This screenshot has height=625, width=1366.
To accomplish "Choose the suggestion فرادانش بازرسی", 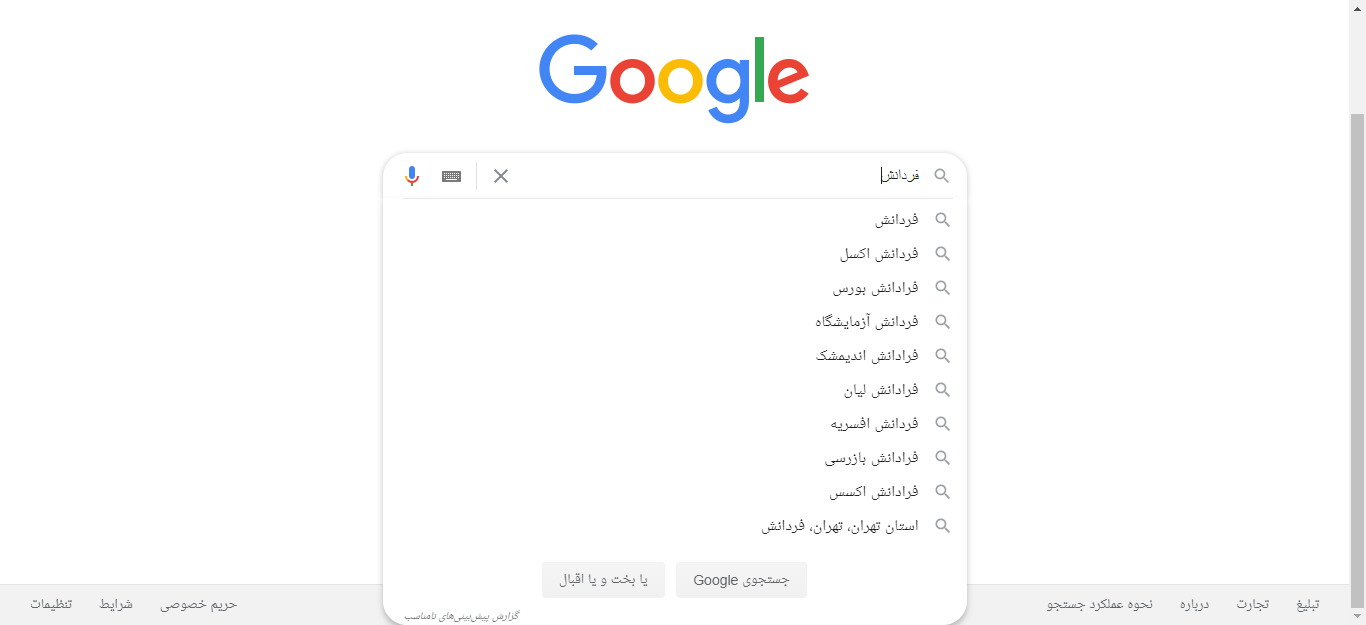I will [675, 458].
